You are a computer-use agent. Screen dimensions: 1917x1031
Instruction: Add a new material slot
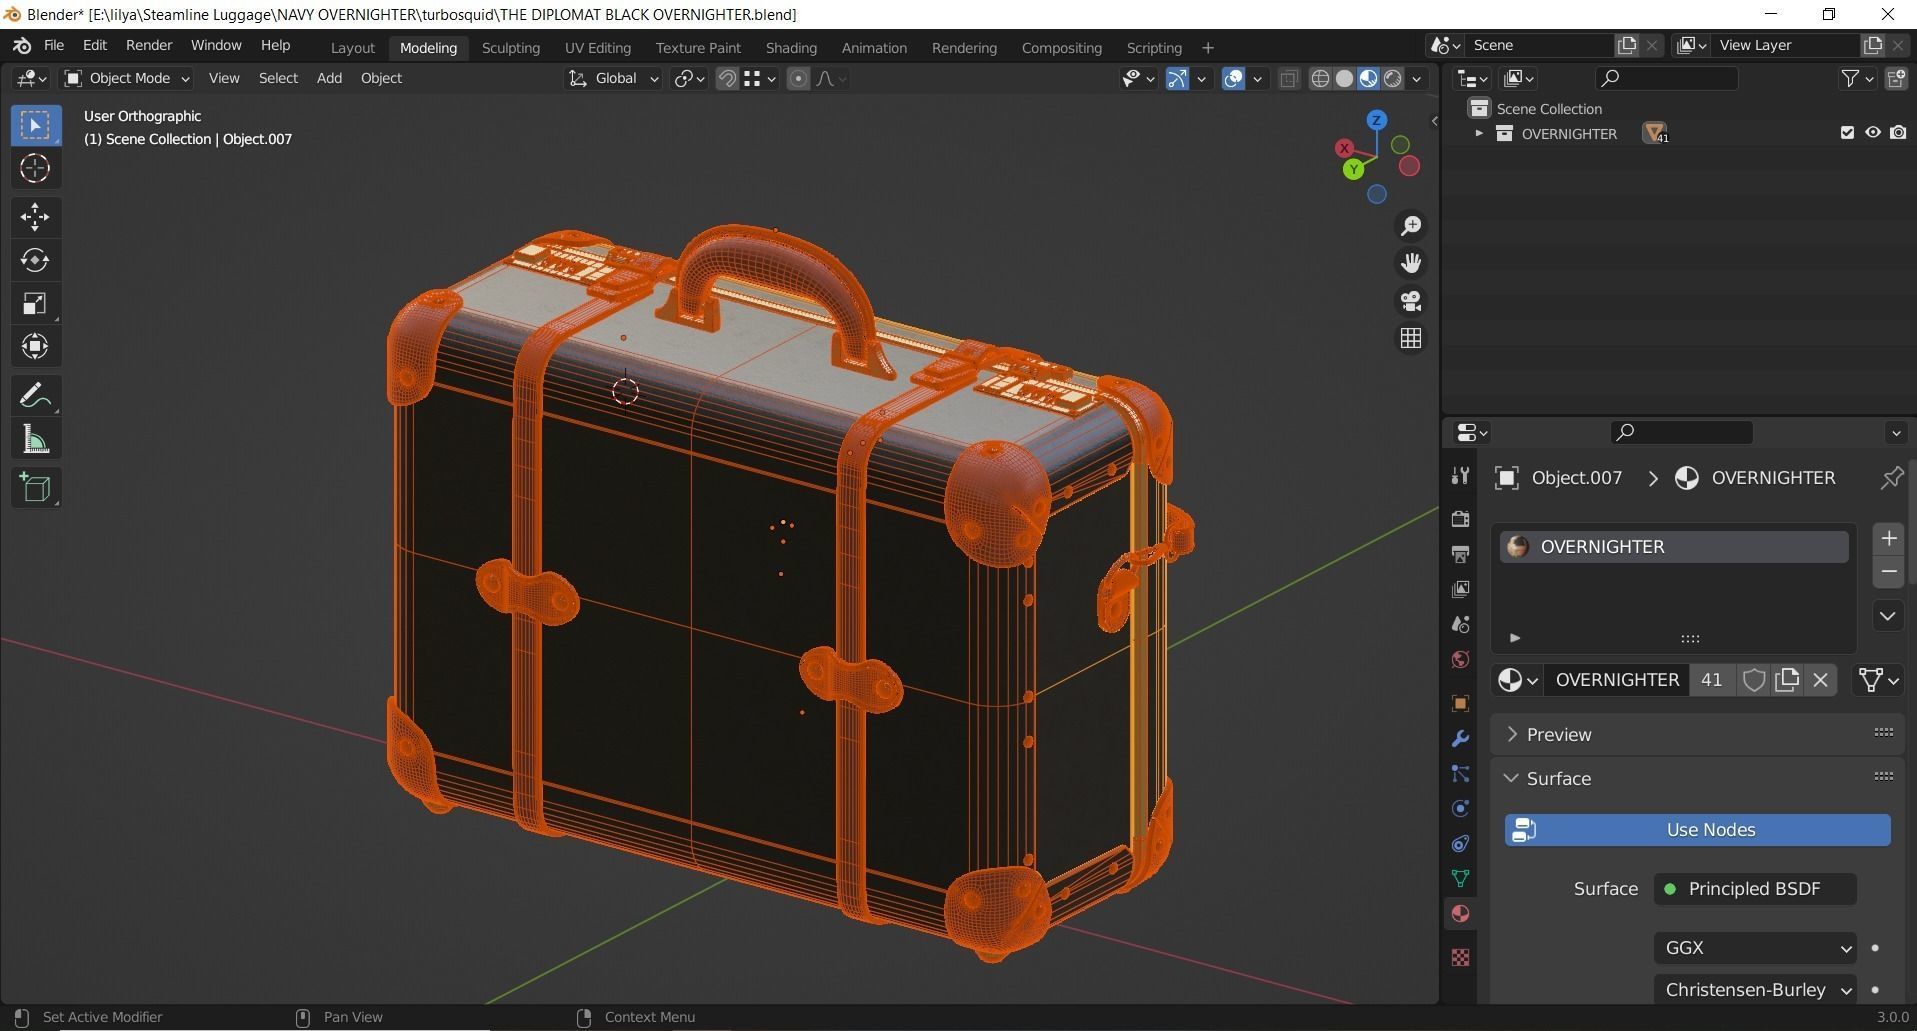[x=1888, y=539]
